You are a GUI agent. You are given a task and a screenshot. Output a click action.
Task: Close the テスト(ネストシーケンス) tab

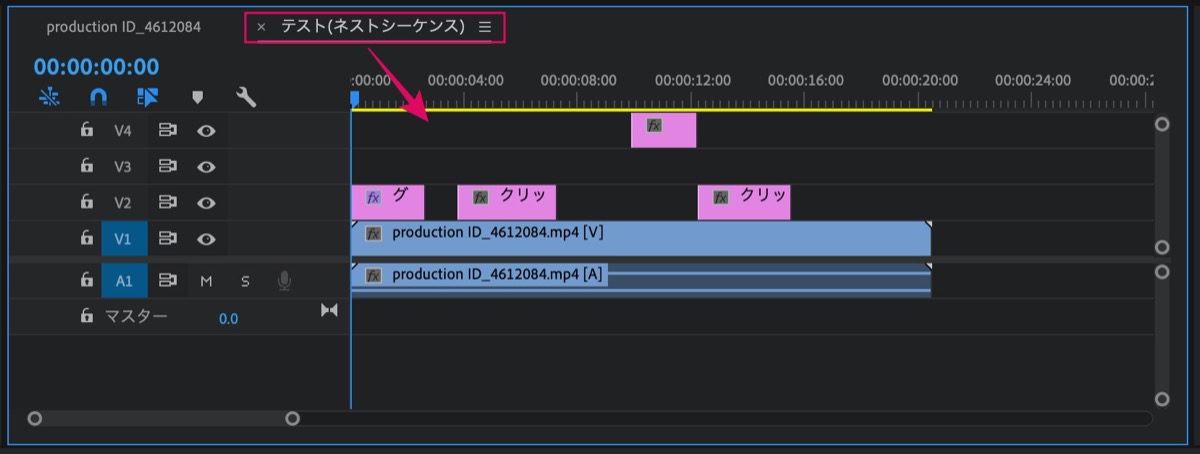pos(261,27)
